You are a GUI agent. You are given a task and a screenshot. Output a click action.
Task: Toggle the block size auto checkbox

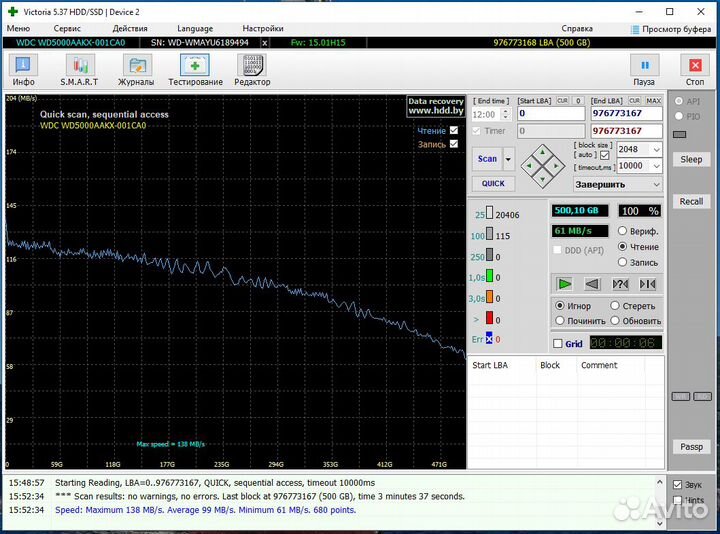point(604,155)
